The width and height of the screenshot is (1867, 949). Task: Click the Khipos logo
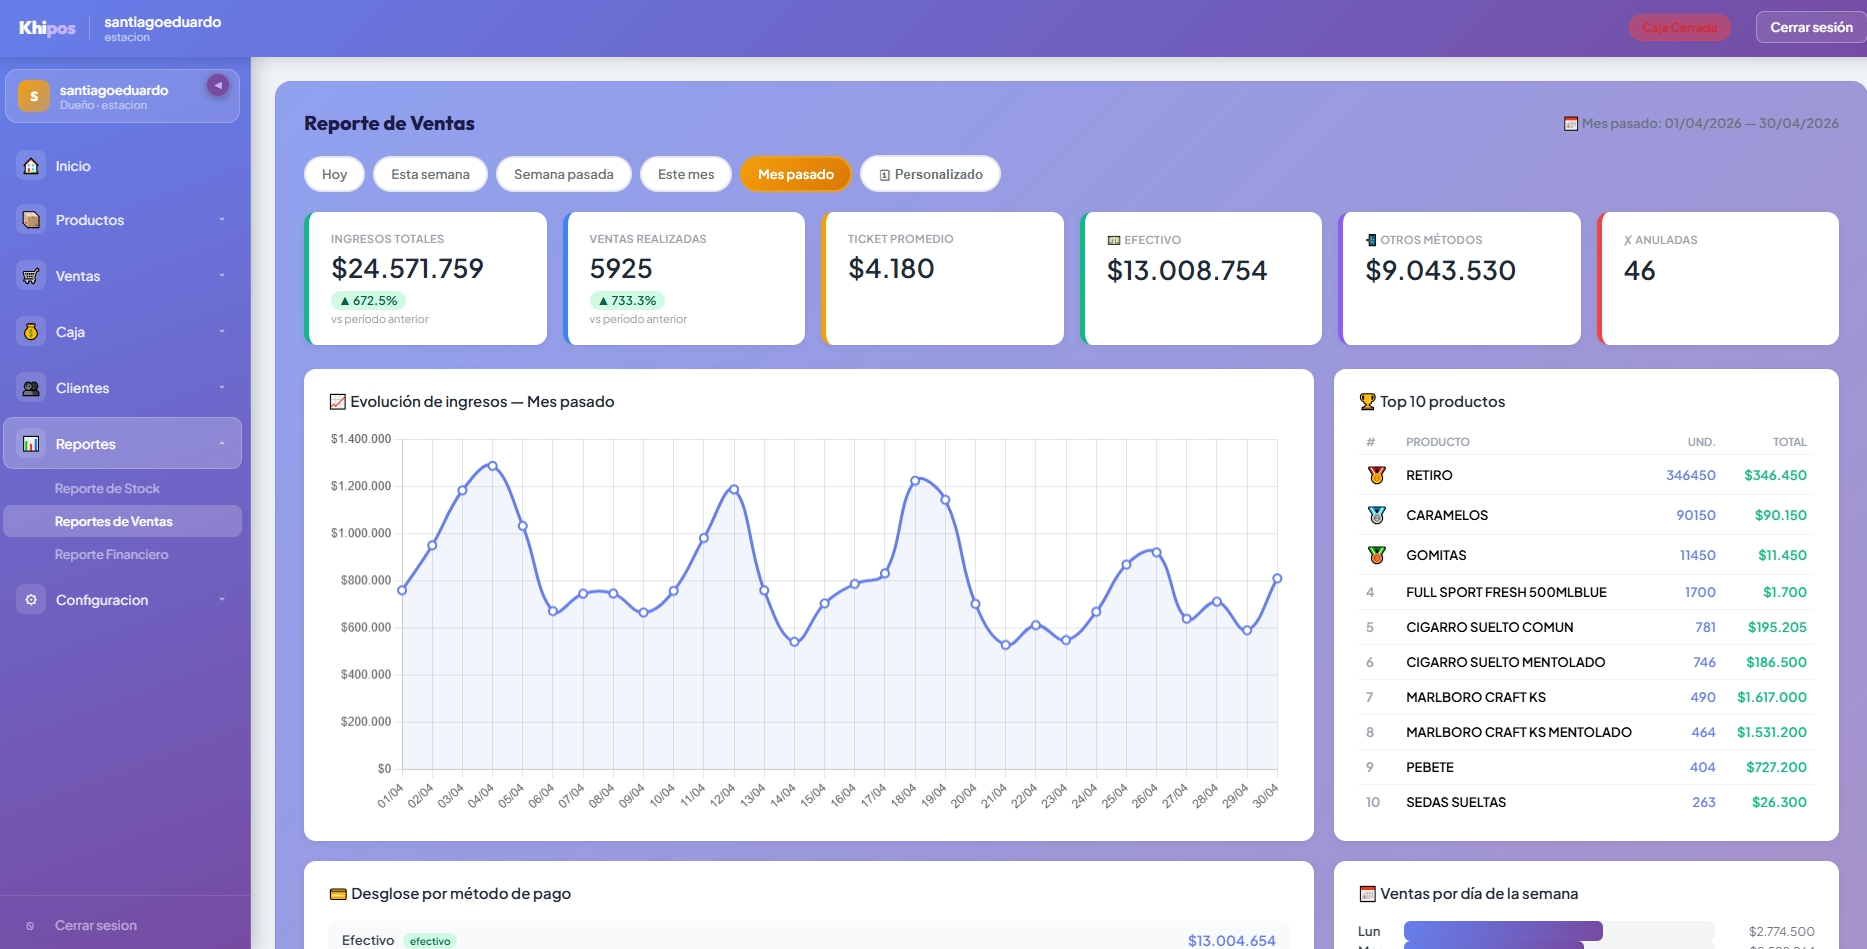tap(47, 28)
